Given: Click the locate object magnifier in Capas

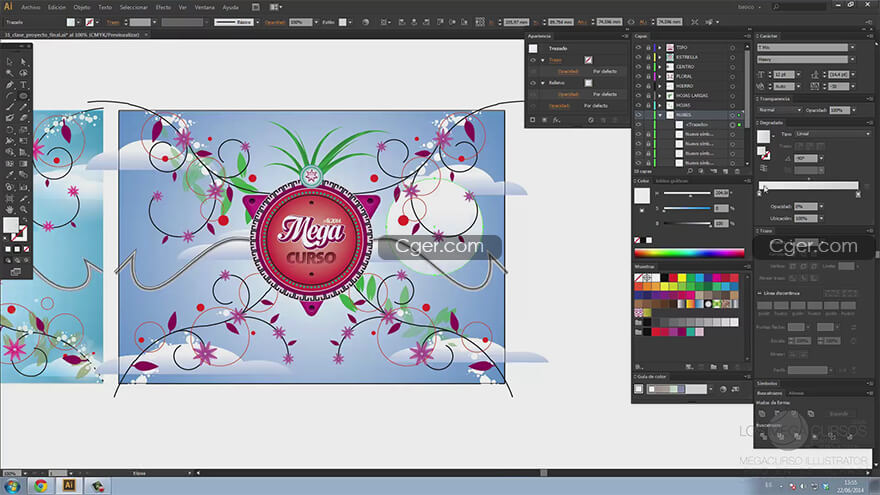Looking at the screenshot, I should coord(690,171).
